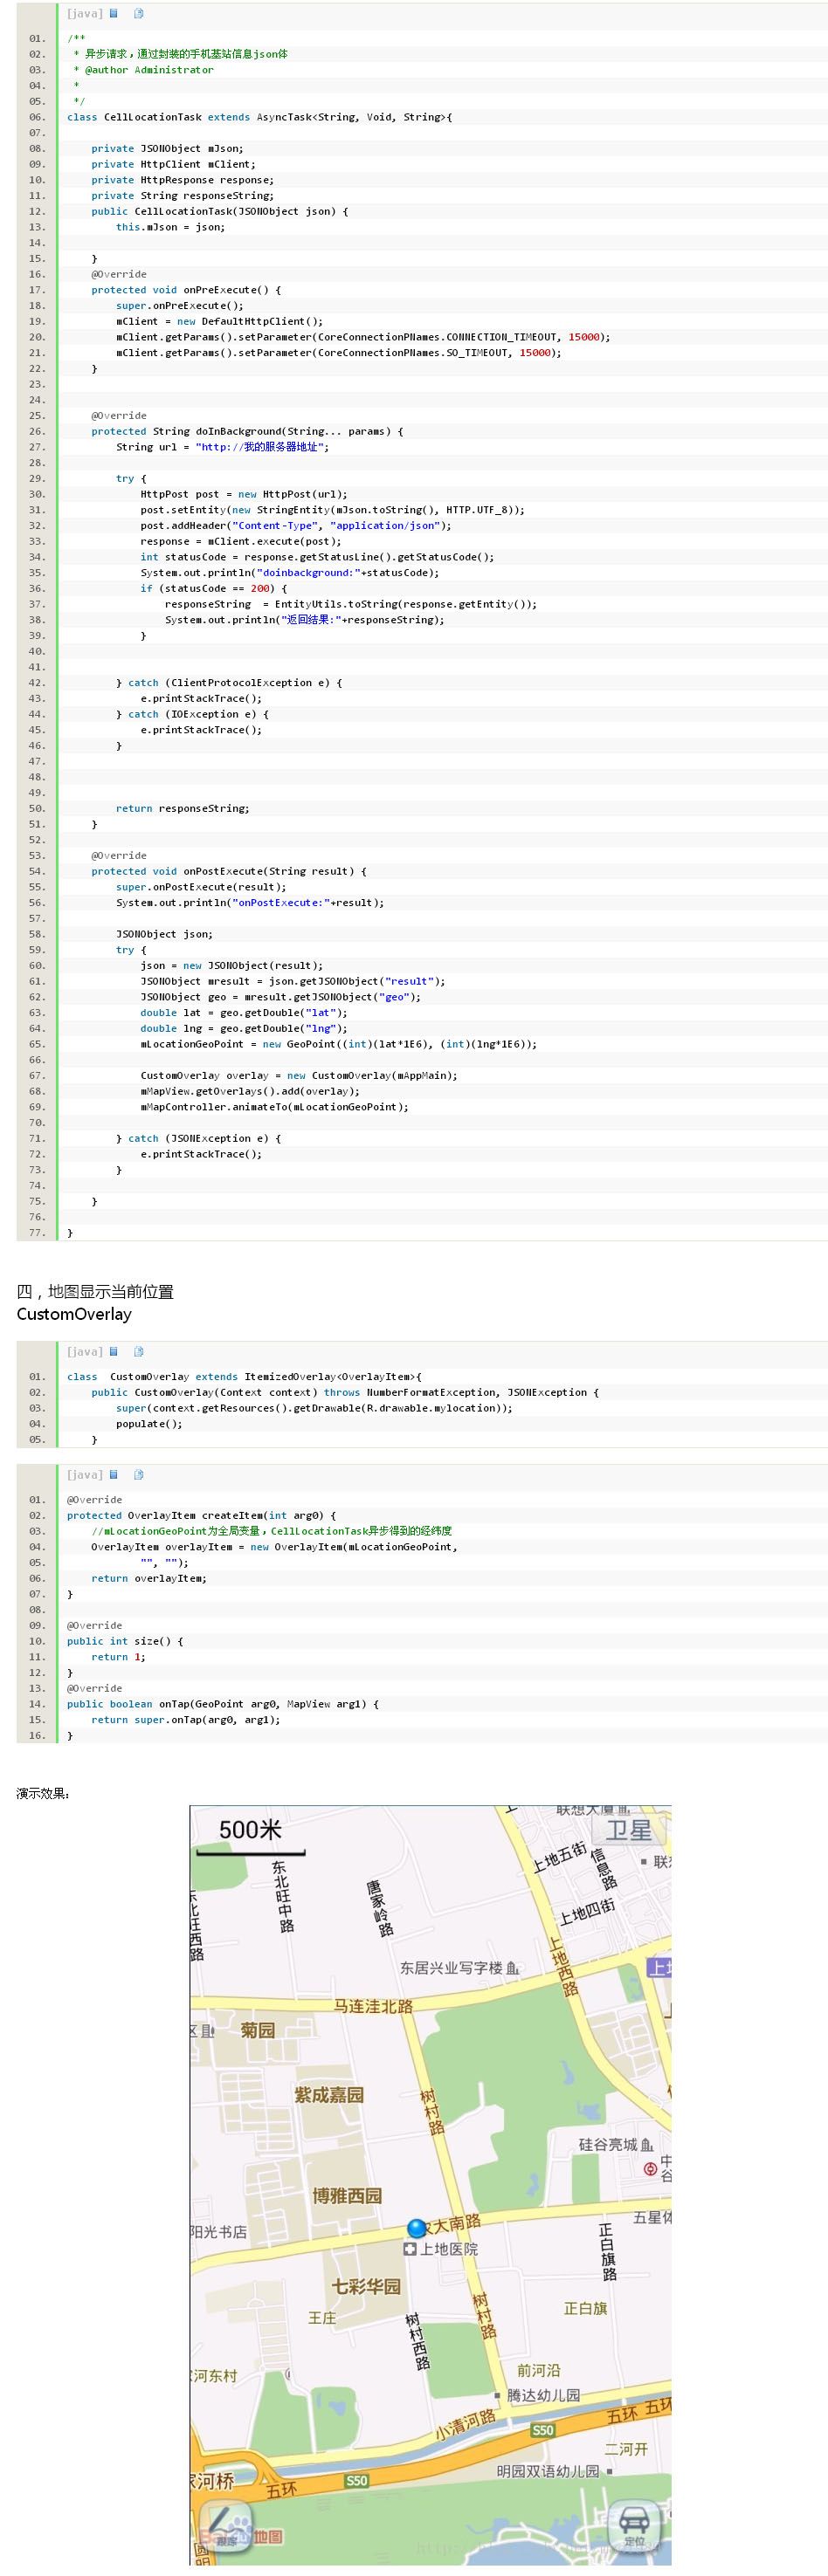Switch map to 卫星 satellite view

point(629,1830)
